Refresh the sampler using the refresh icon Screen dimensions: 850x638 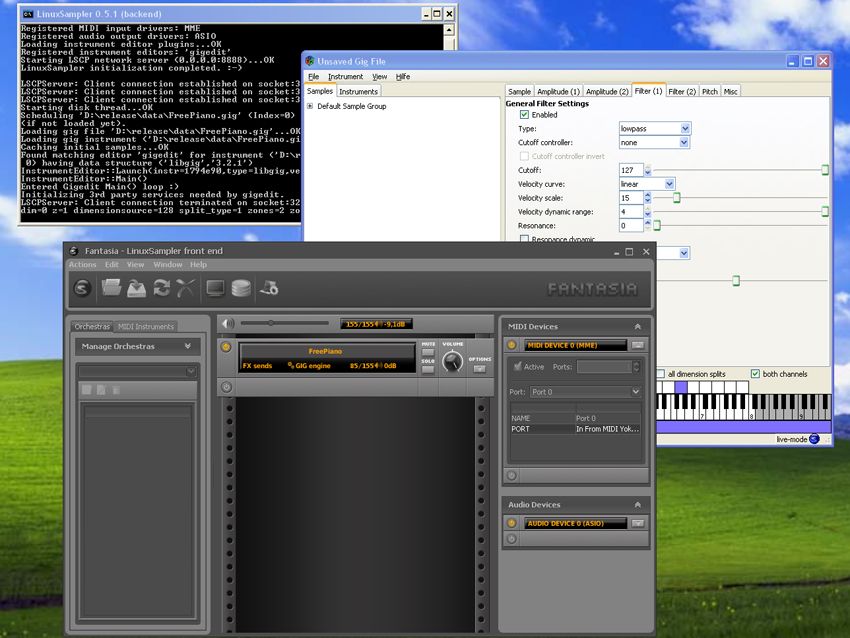point(160,287)
